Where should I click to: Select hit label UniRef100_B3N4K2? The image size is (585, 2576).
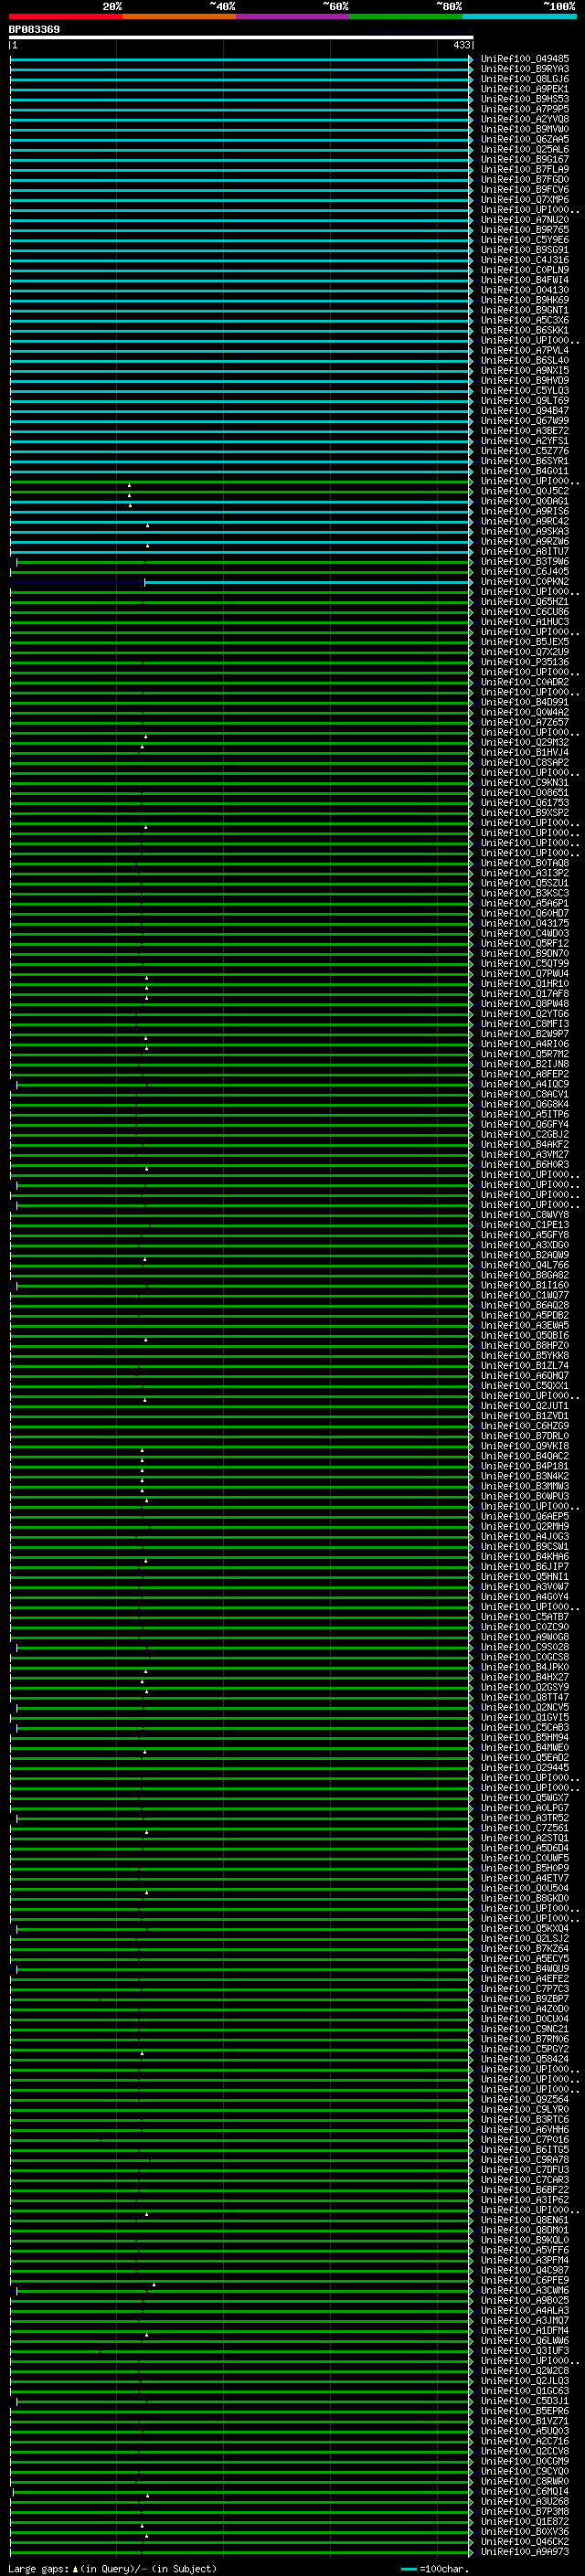[x=525, y=1476]
